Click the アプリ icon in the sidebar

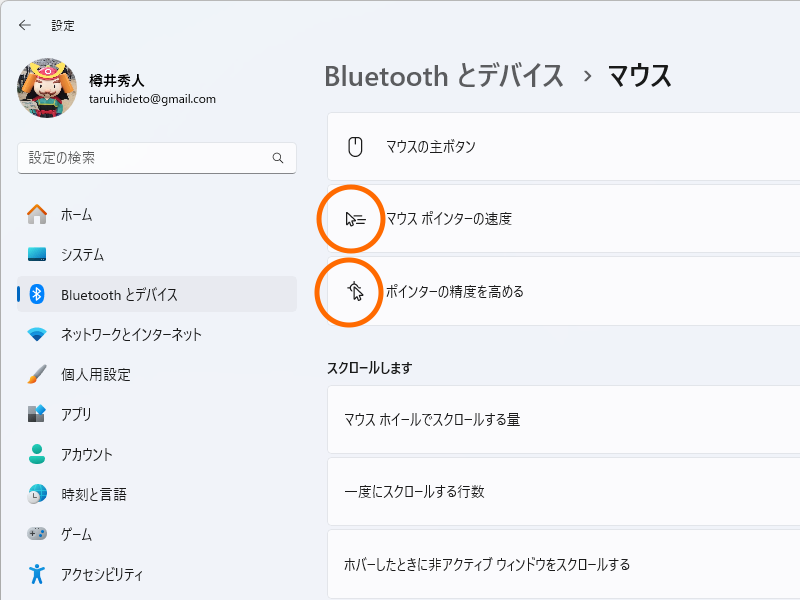[x=36, y=414]
